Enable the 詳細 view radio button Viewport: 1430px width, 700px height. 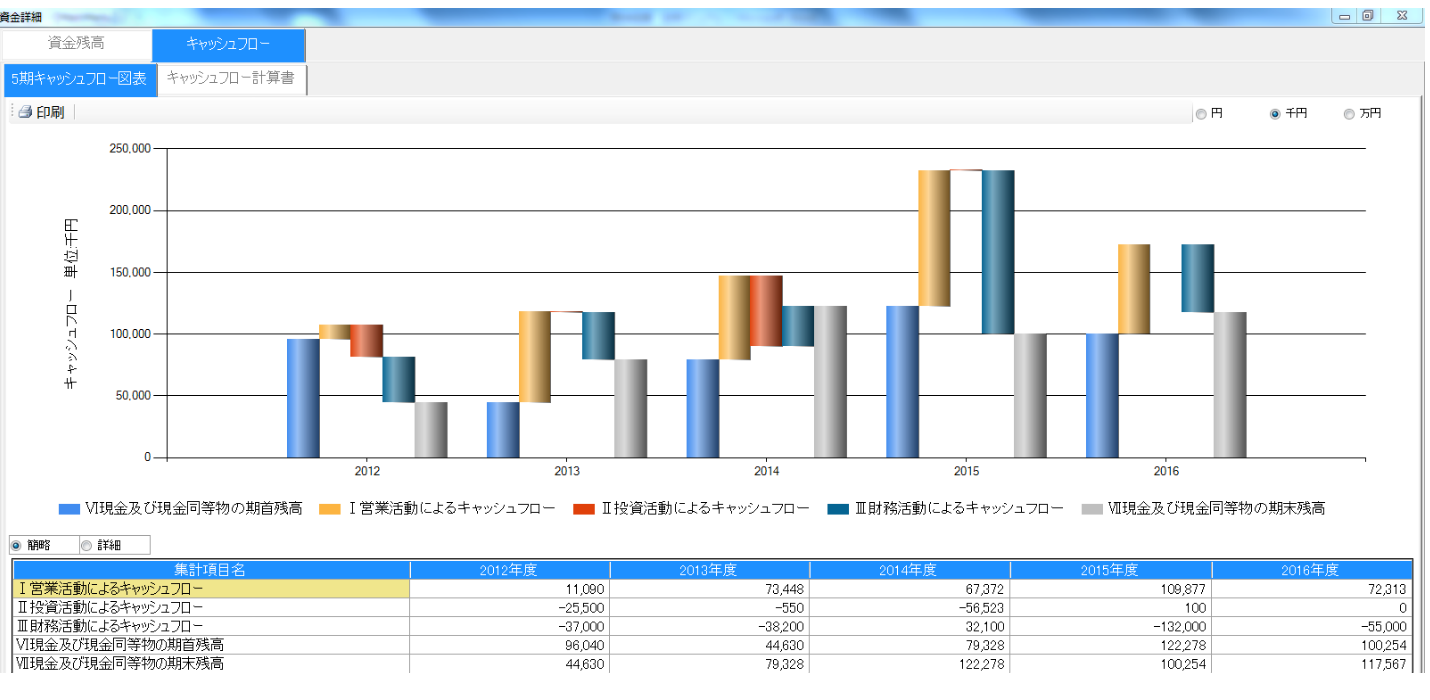(x=86, y=545)
